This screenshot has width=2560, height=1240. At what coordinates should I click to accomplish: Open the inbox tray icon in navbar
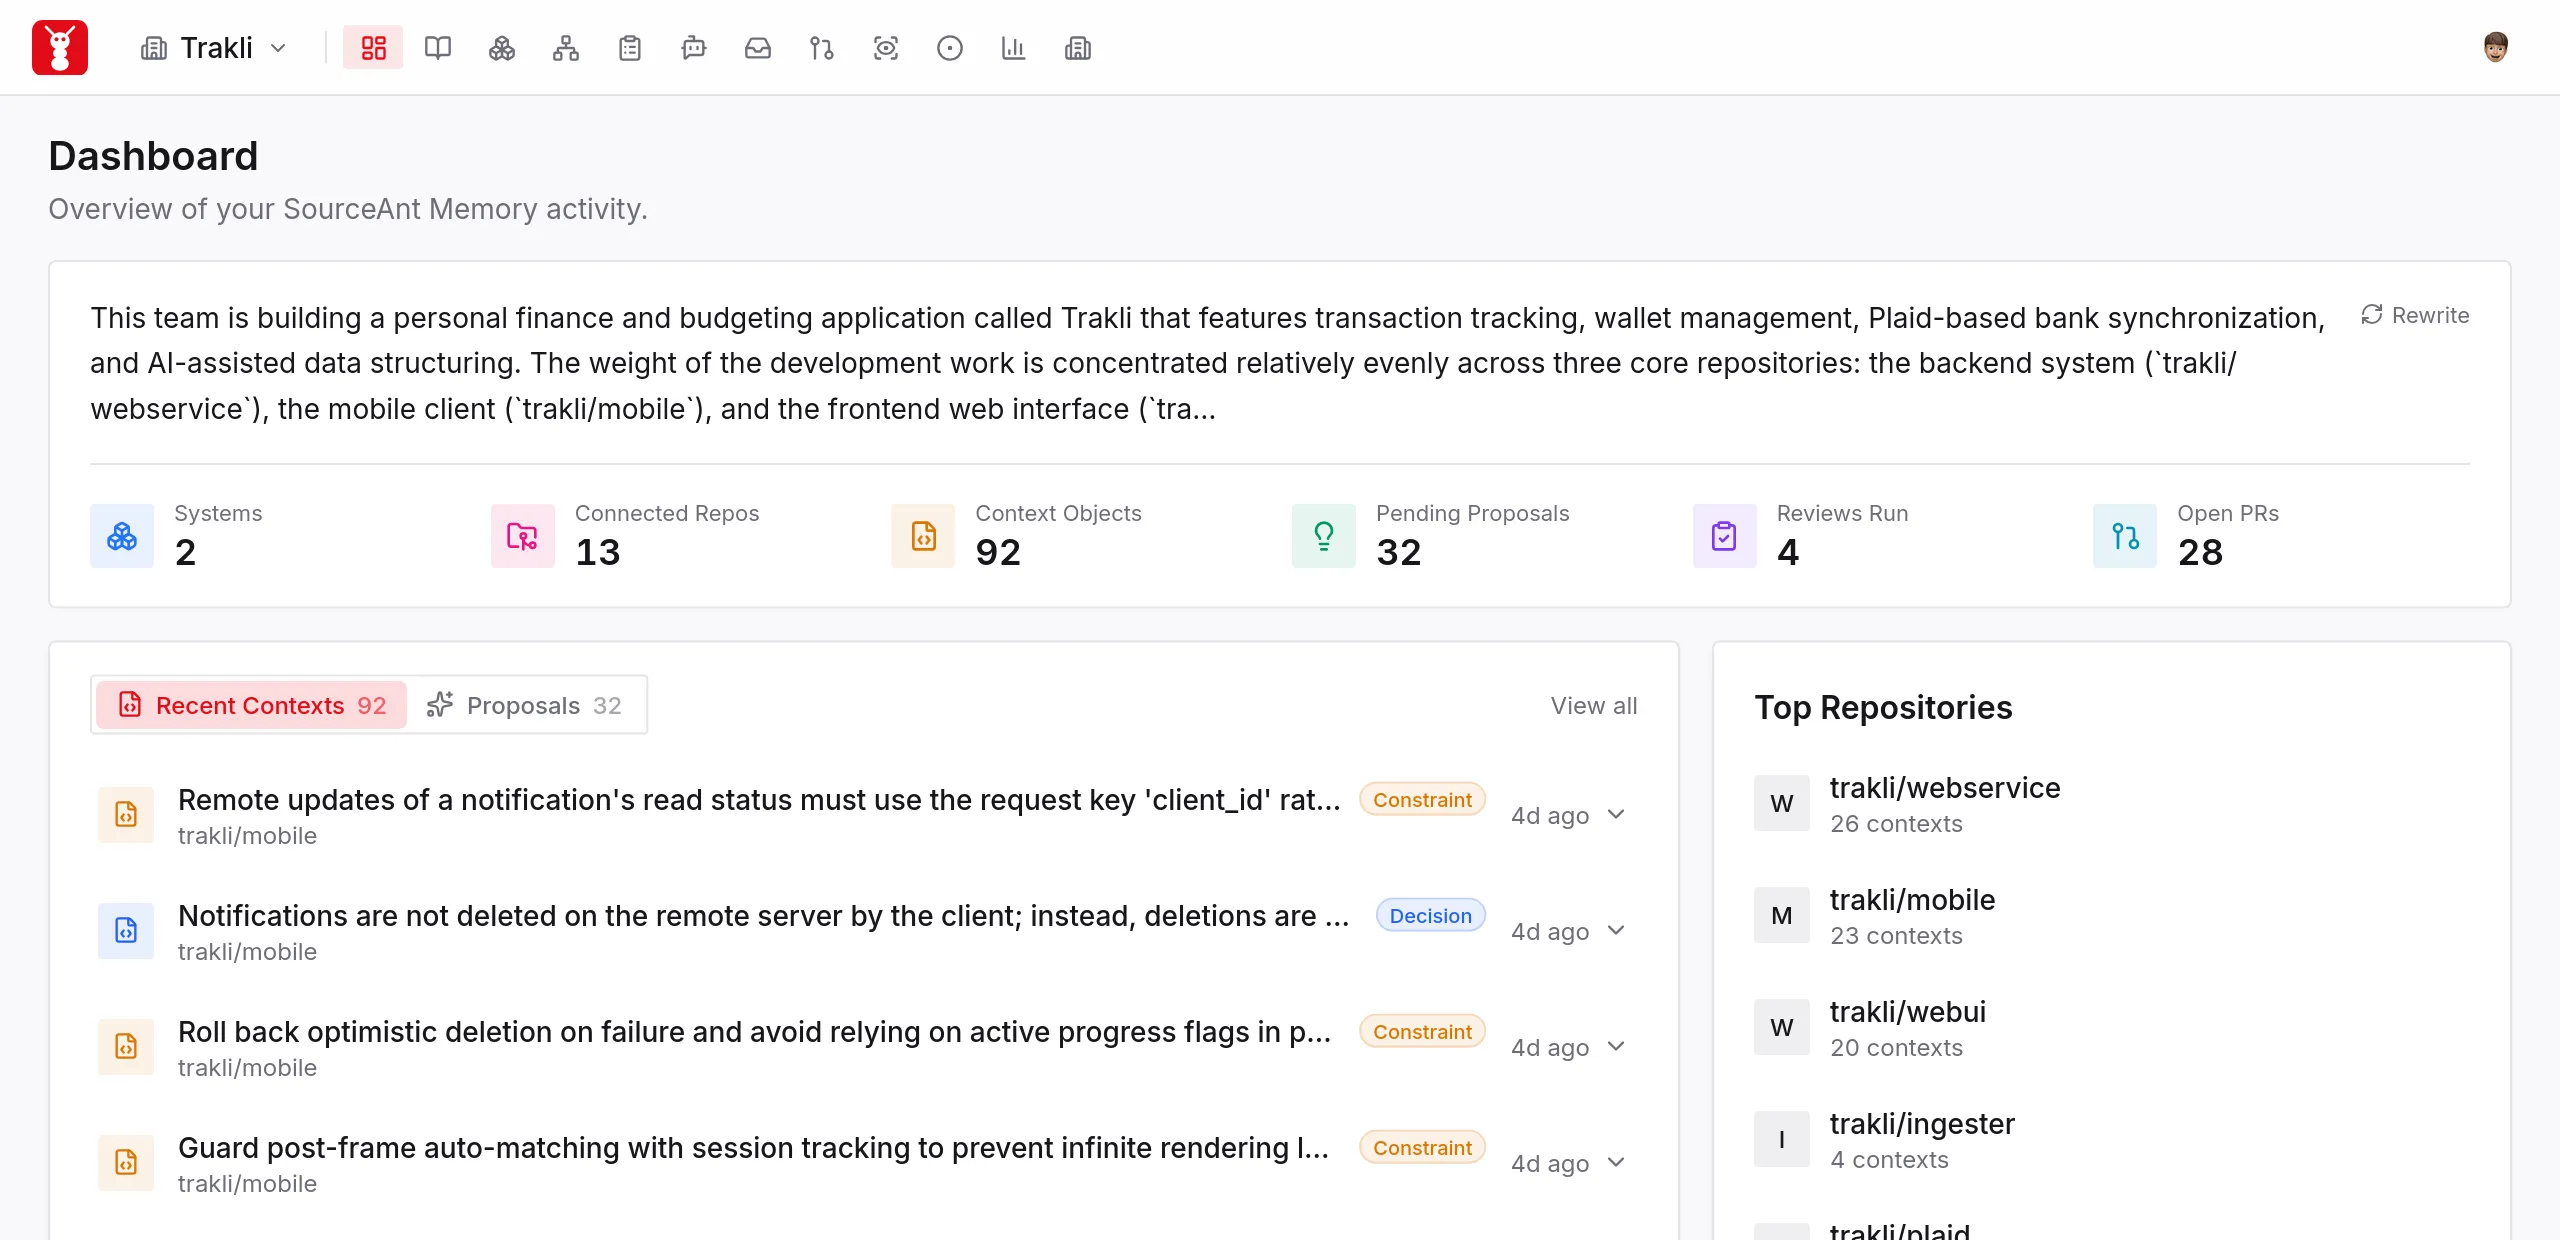(x=757, y=48)
